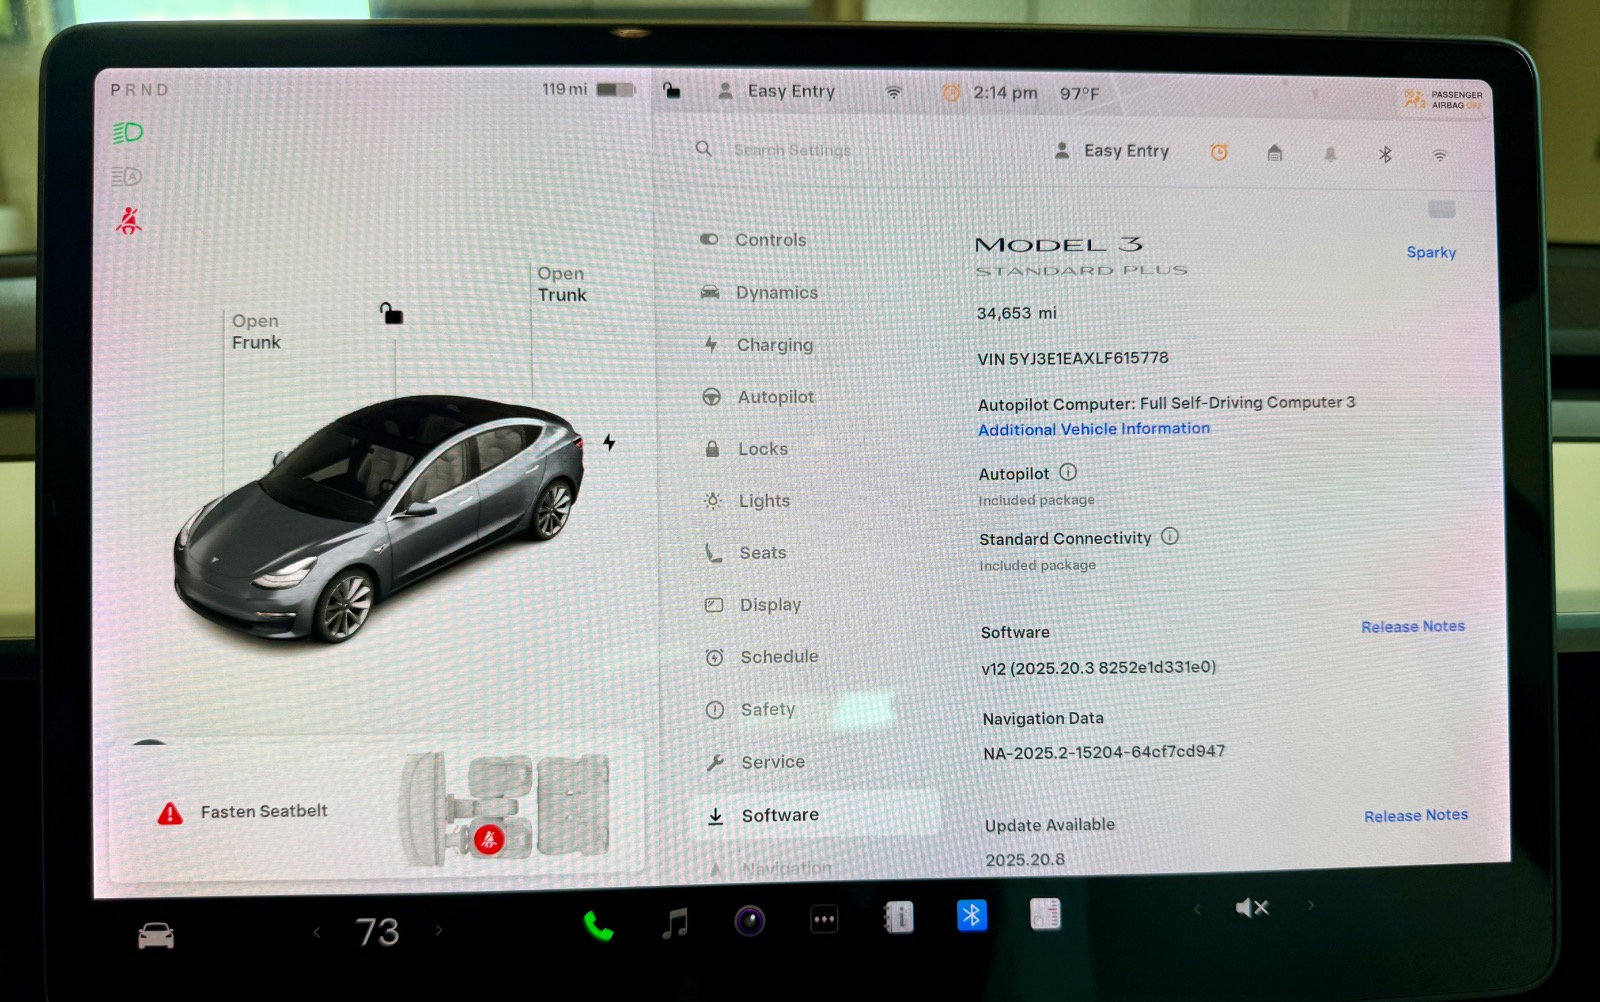Tap the lock icon in top status bar

click(x=672, y=91)
